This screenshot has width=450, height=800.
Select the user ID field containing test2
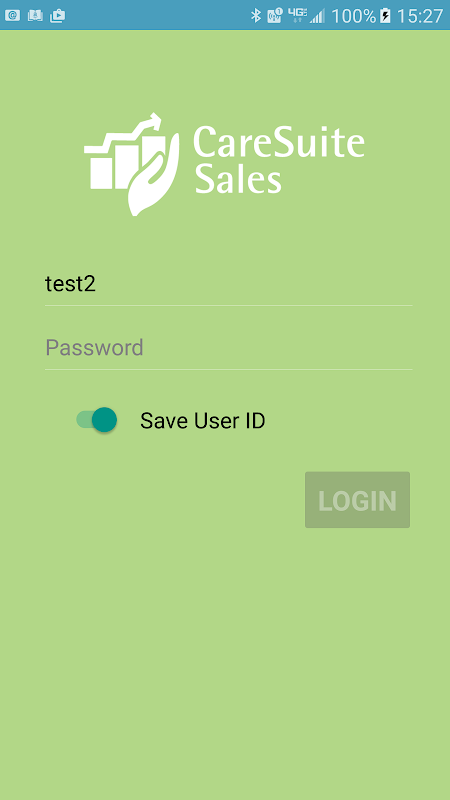(229, 284)
